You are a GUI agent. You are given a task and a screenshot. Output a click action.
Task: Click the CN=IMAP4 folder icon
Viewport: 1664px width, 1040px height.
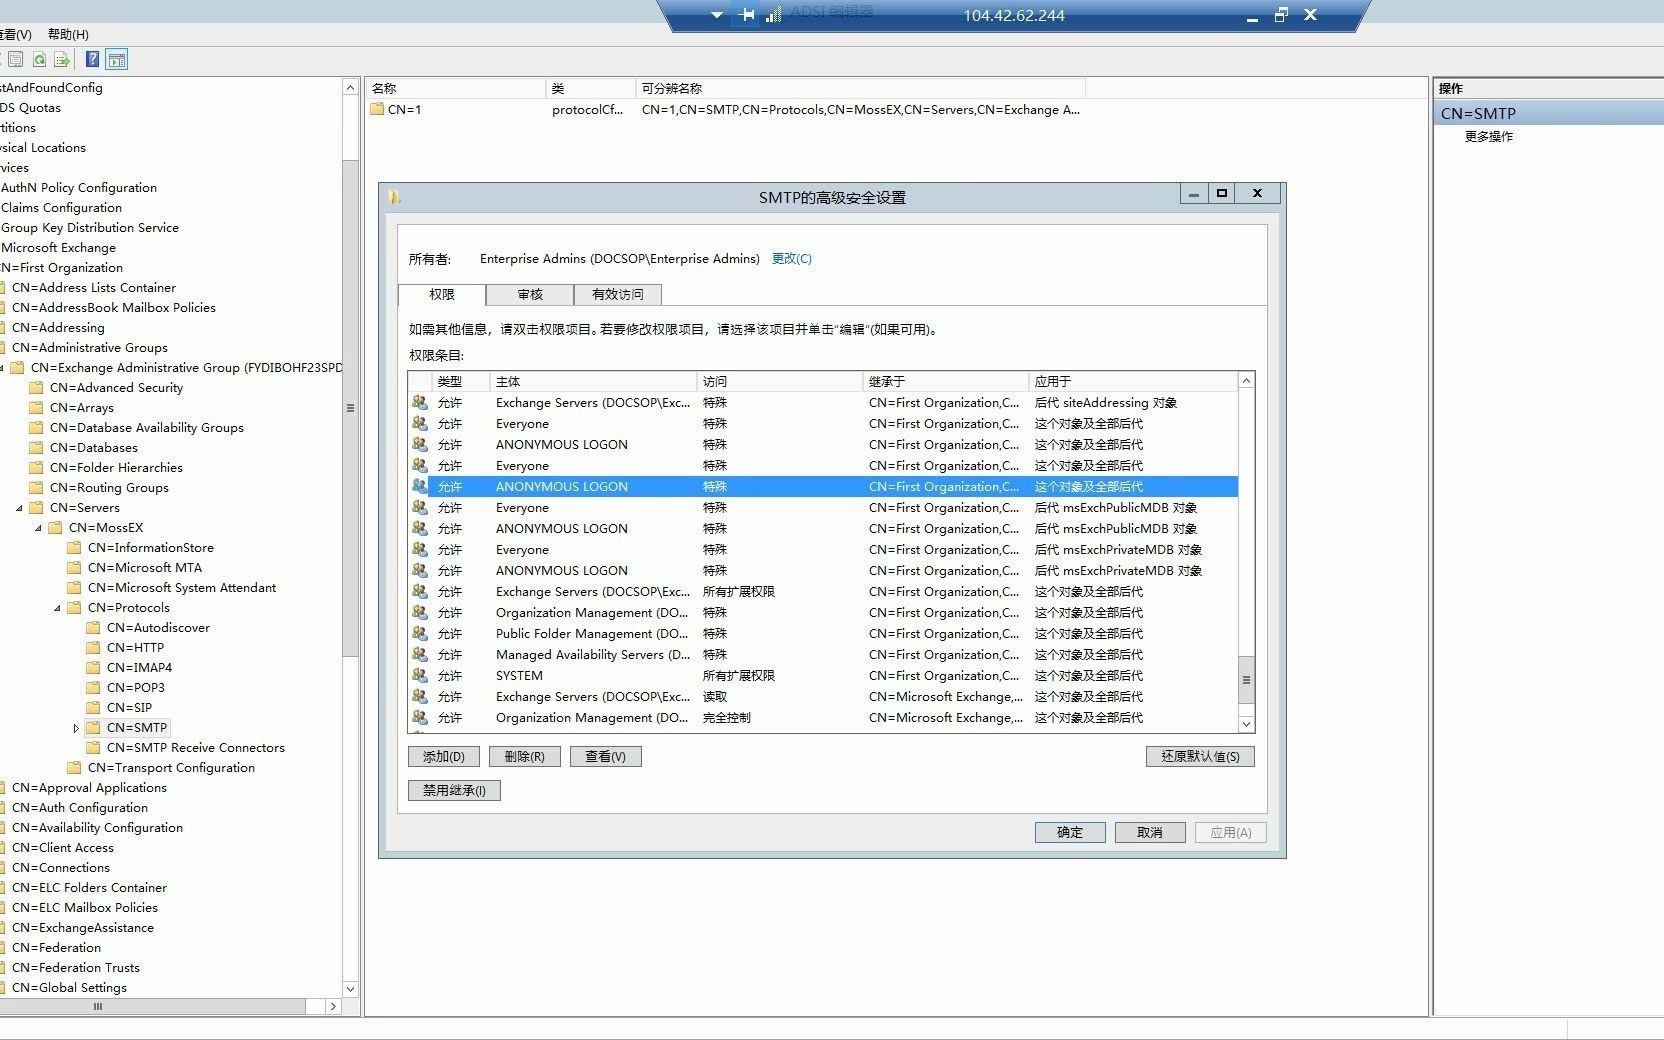pyautogui.click(x=93, y=667)
